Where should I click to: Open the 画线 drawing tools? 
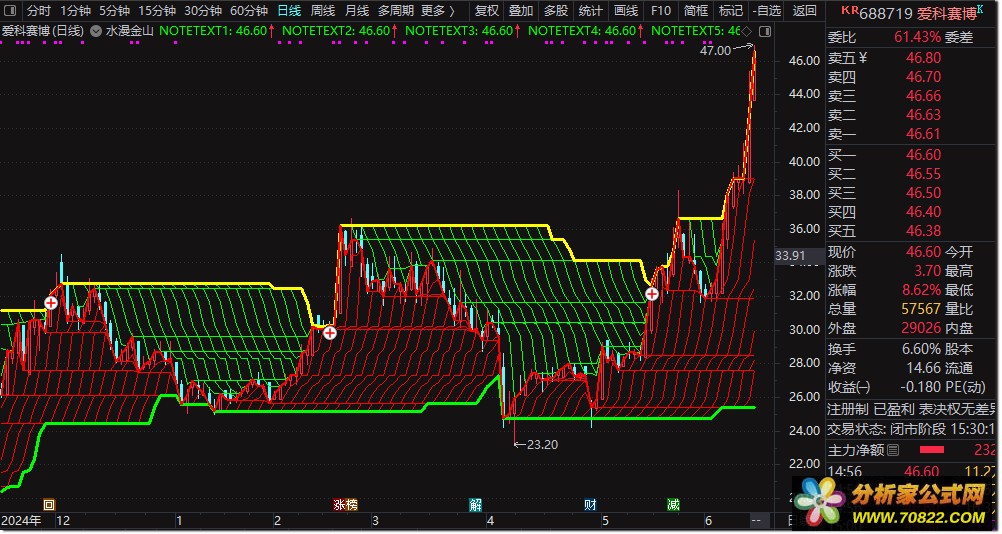626,11
